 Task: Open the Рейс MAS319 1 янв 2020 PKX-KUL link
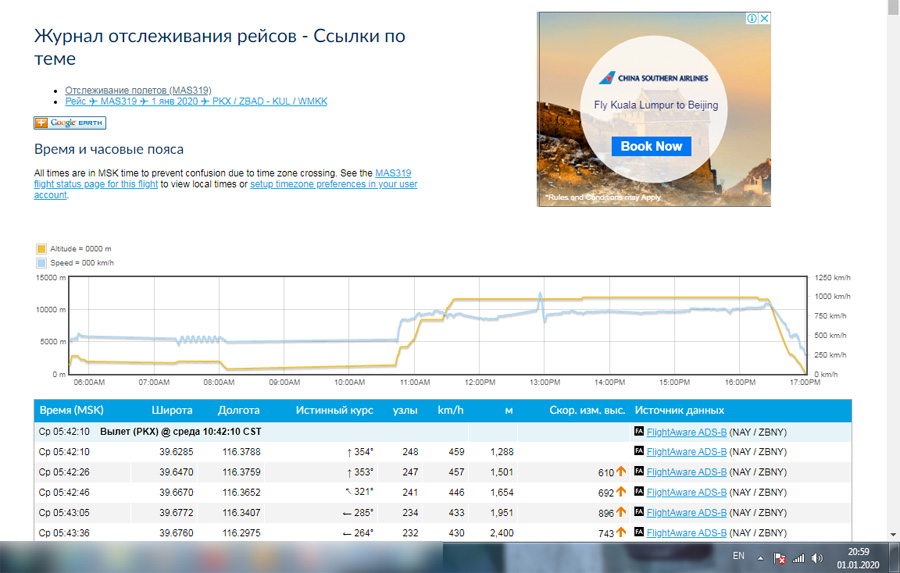point(196,101)
